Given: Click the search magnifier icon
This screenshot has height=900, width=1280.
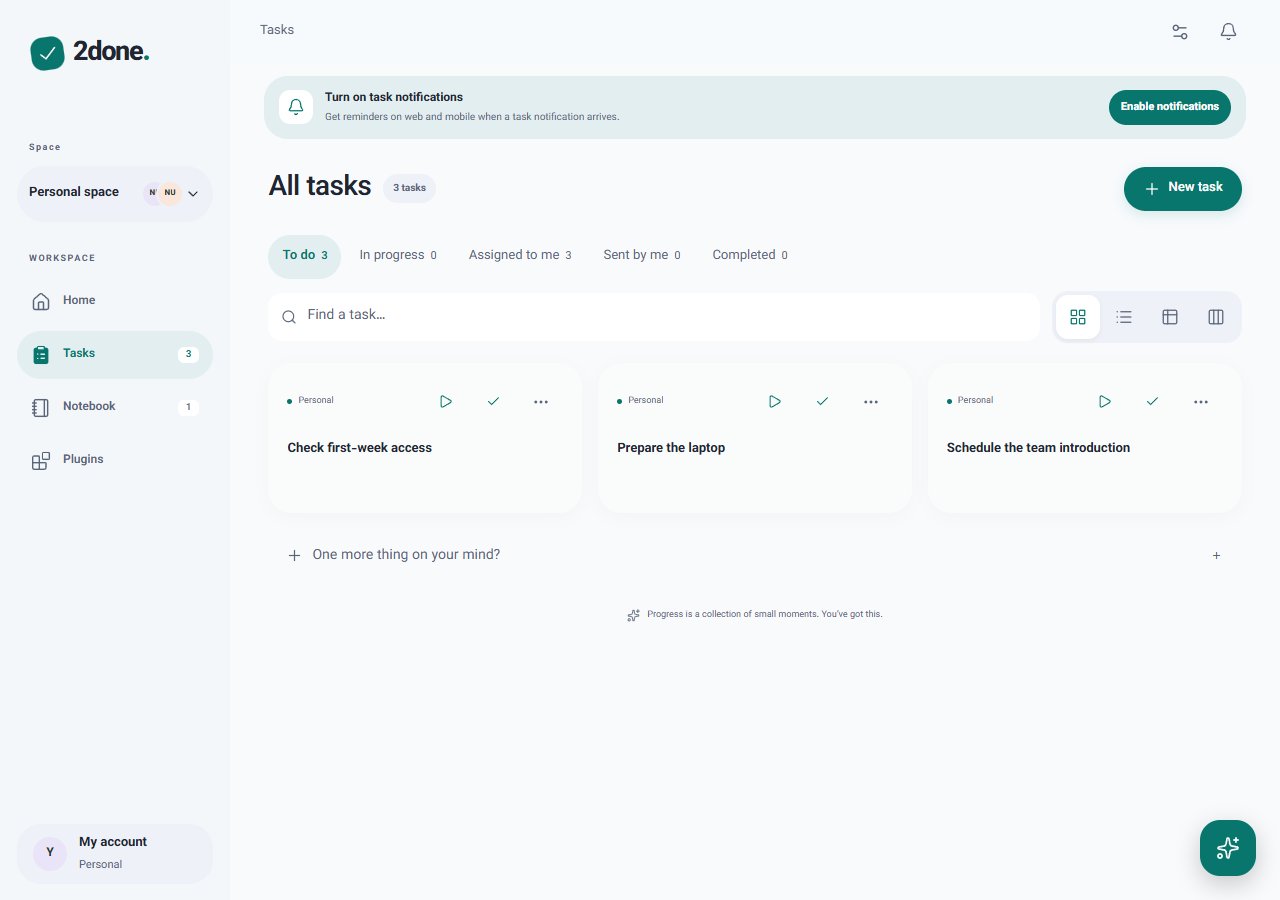Looking at the screenshot, I should tap(289, 317).
